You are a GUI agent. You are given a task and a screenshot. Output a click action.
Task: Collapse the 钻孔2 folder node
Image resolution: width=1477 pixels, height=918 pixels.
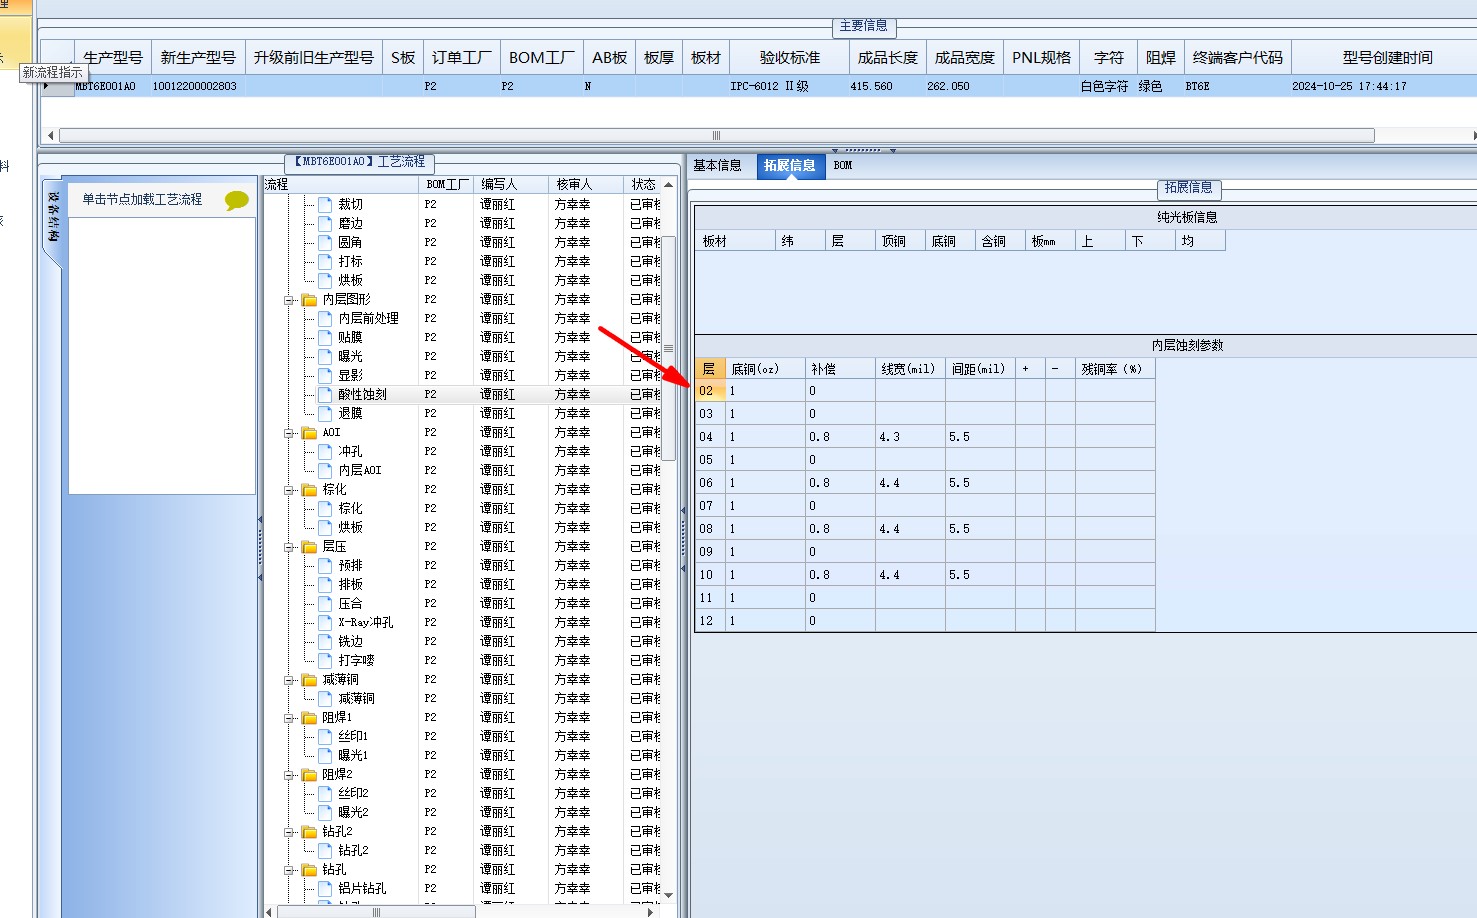point(288,832)
